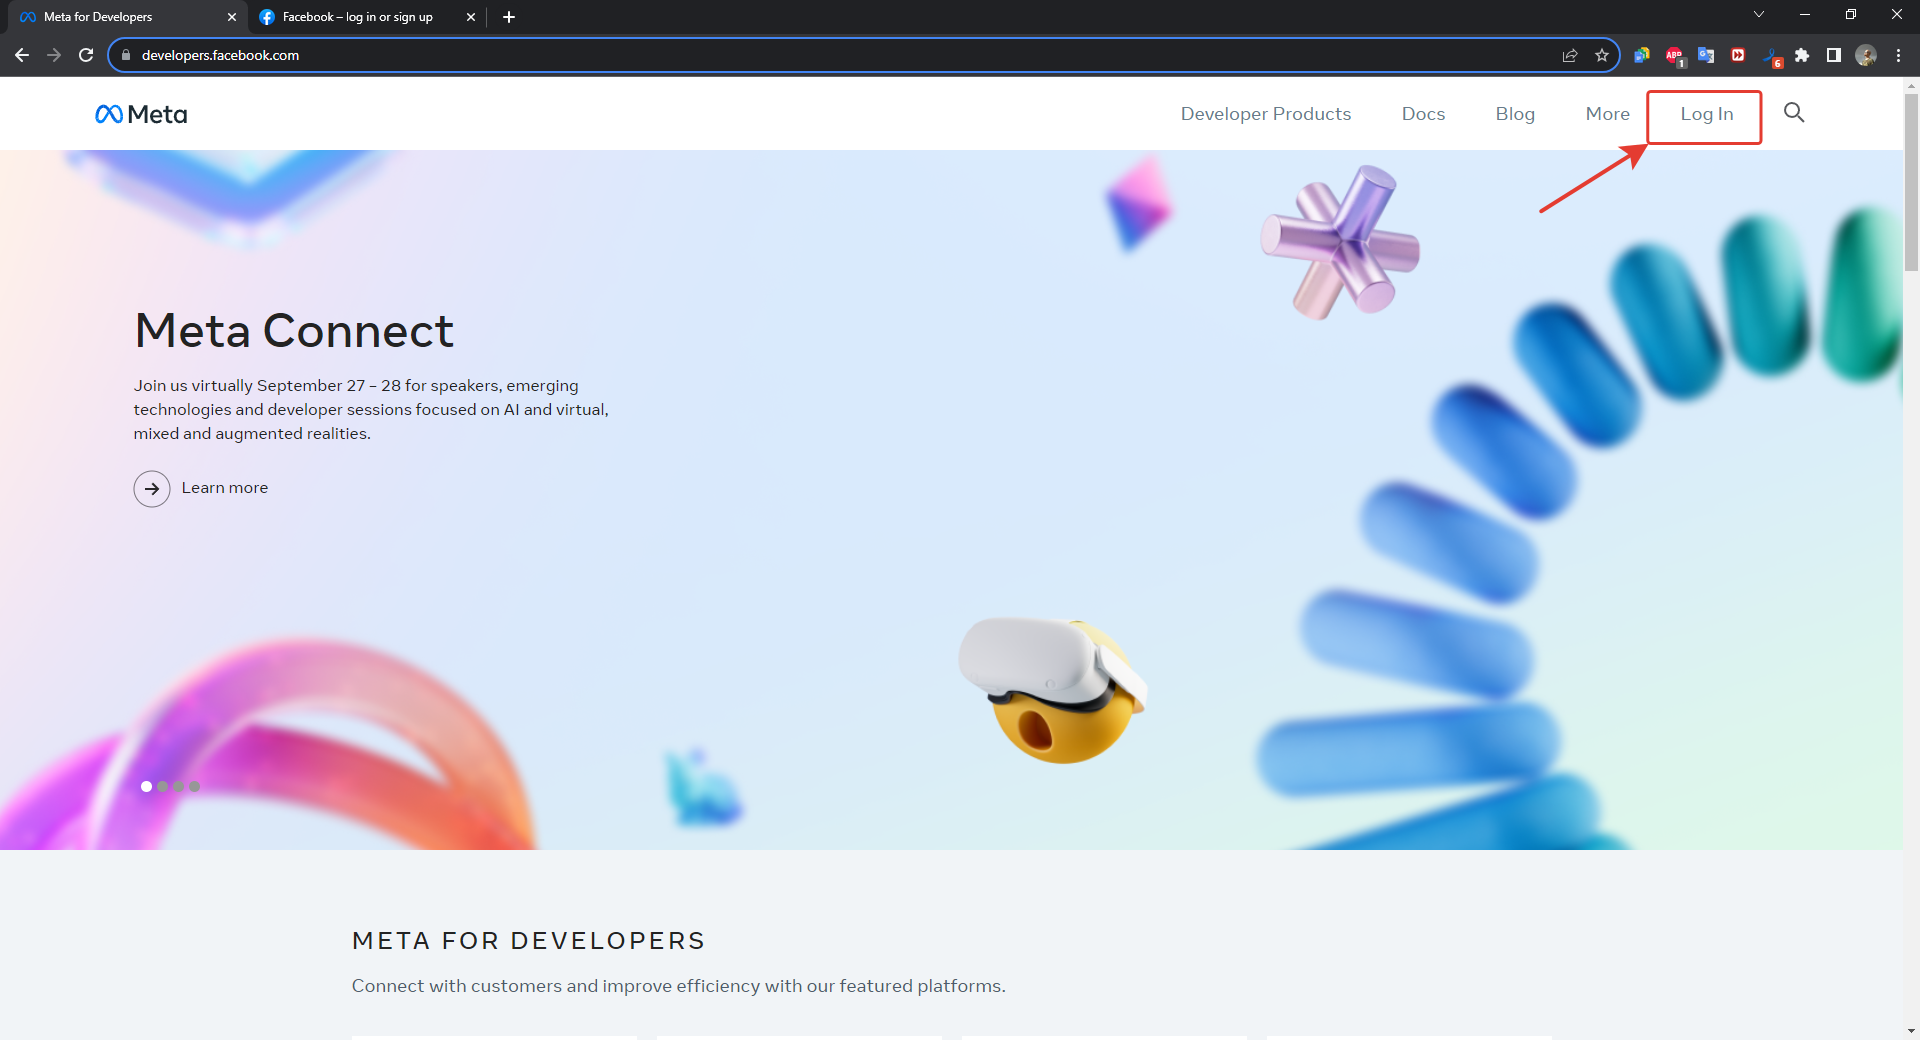Viewport: 1920px width, 1040px height.
Task: Switch to the Facebook log in tab
Action: [357, 17]
